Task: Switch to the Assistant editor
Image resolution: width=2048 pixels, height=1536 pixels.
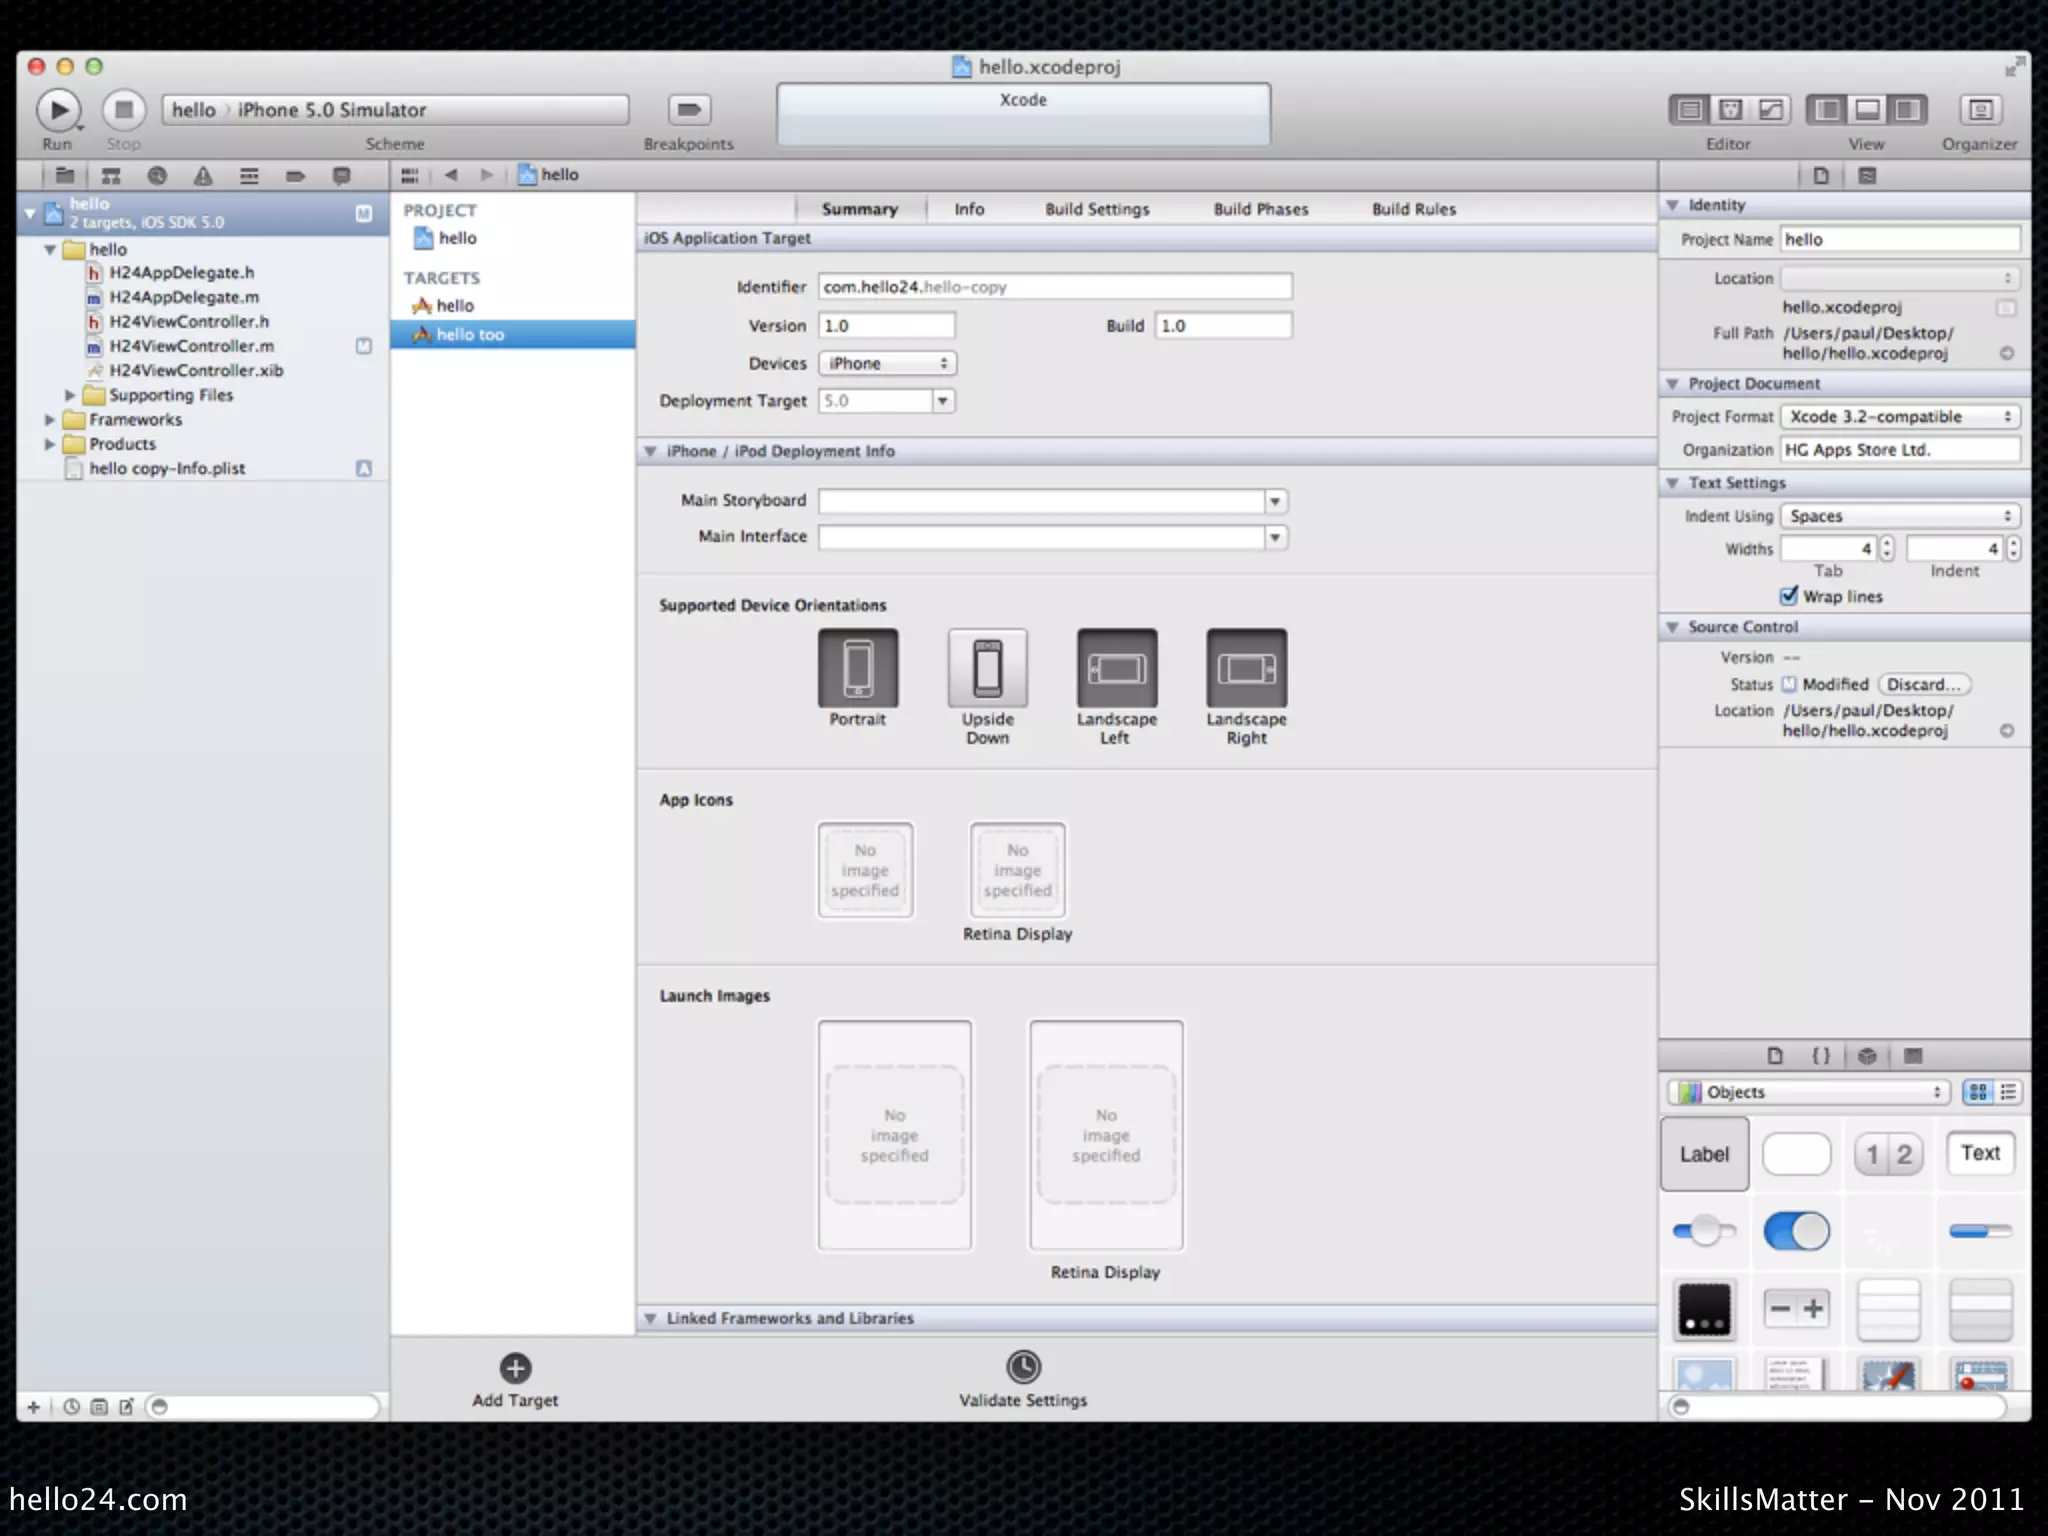Action: tap(1730, 110)
